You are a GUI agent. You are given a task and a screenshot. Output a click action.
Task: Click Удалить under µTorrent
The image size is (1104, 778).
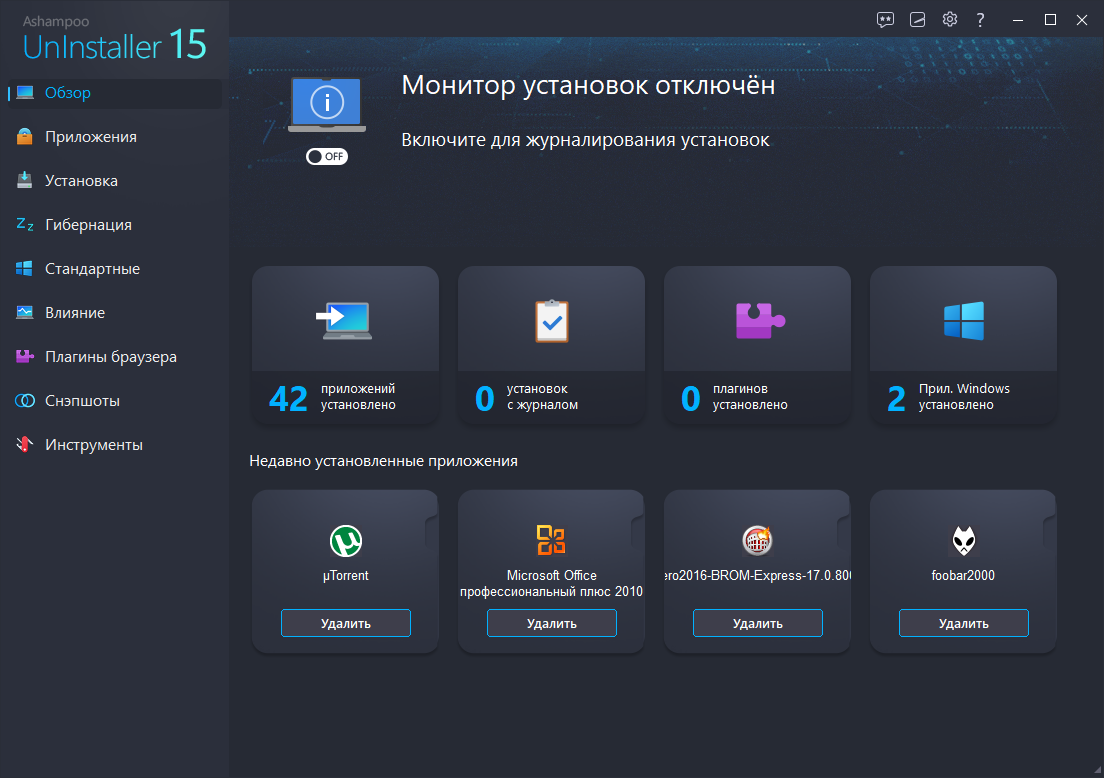(346, 623)
